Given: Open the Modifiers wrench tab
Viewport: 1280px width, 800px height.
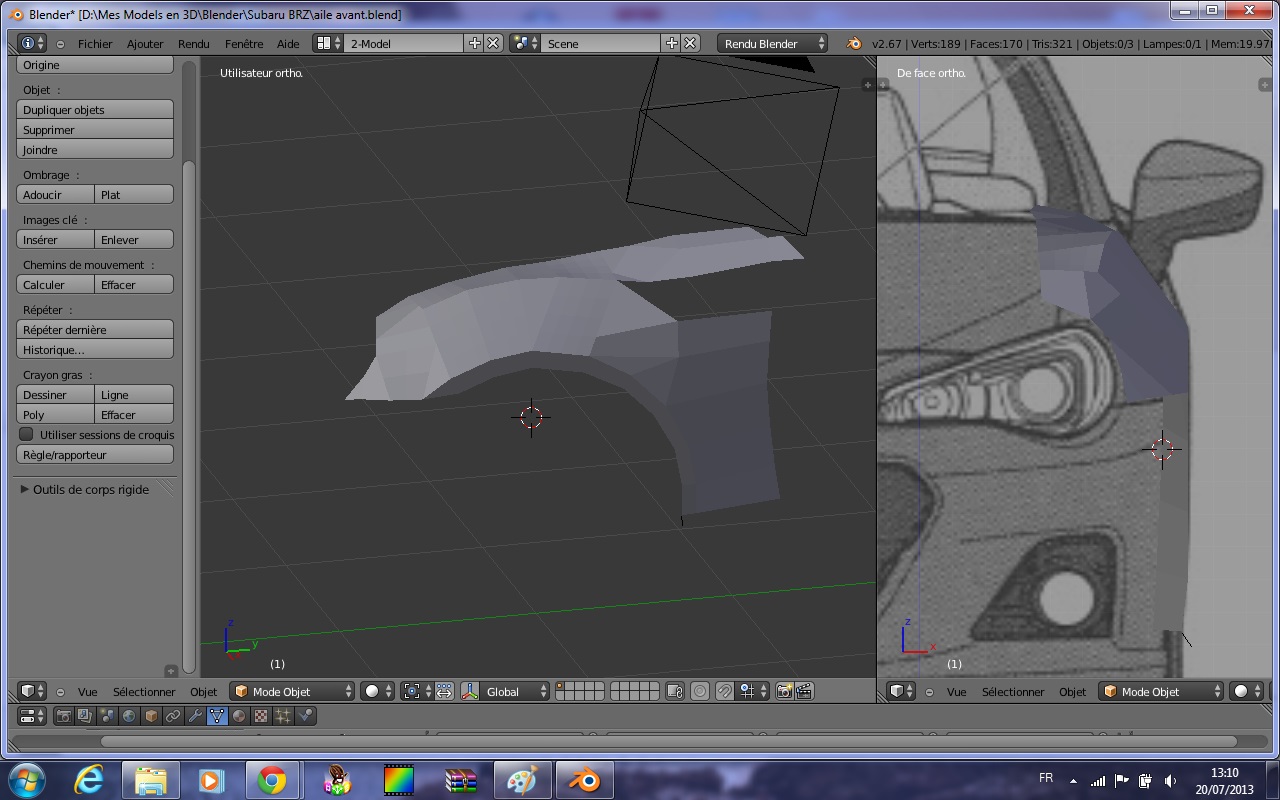Looking at the screenshot, I should [195, 716].
